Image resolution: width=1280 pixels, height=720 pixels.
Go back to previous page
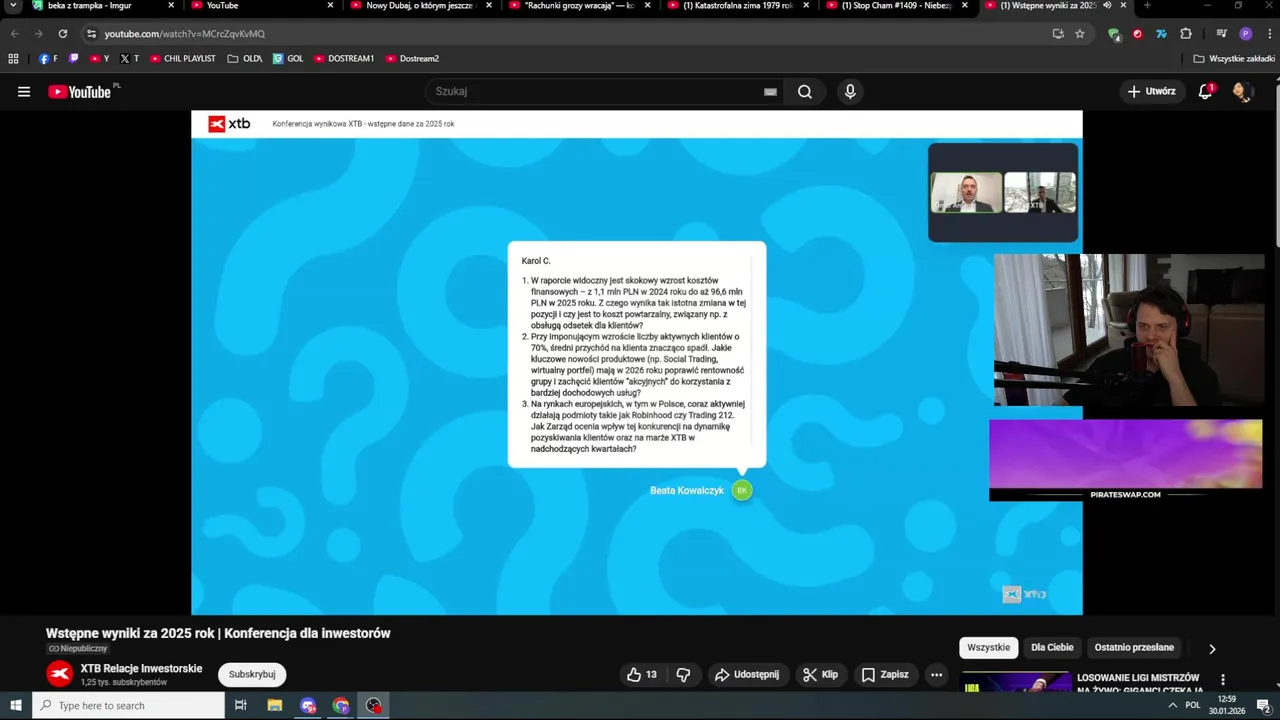click(14, 34)
